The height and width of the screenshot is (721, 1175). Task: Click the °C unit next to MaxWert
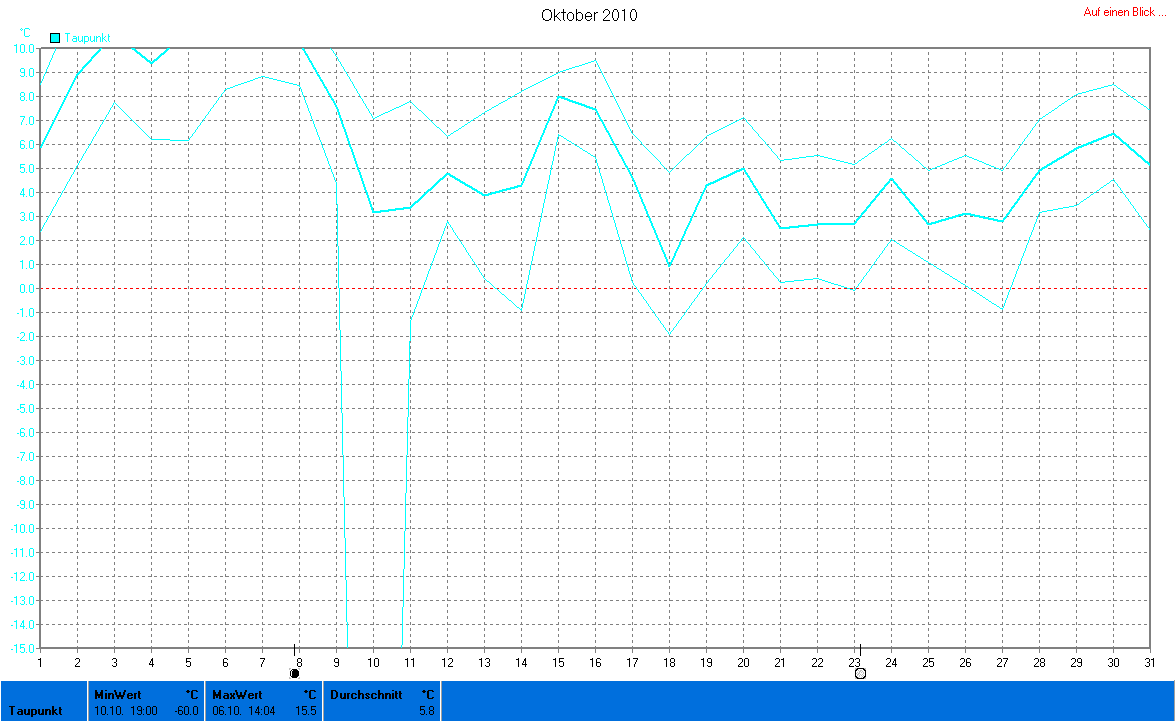click(309, 695)
